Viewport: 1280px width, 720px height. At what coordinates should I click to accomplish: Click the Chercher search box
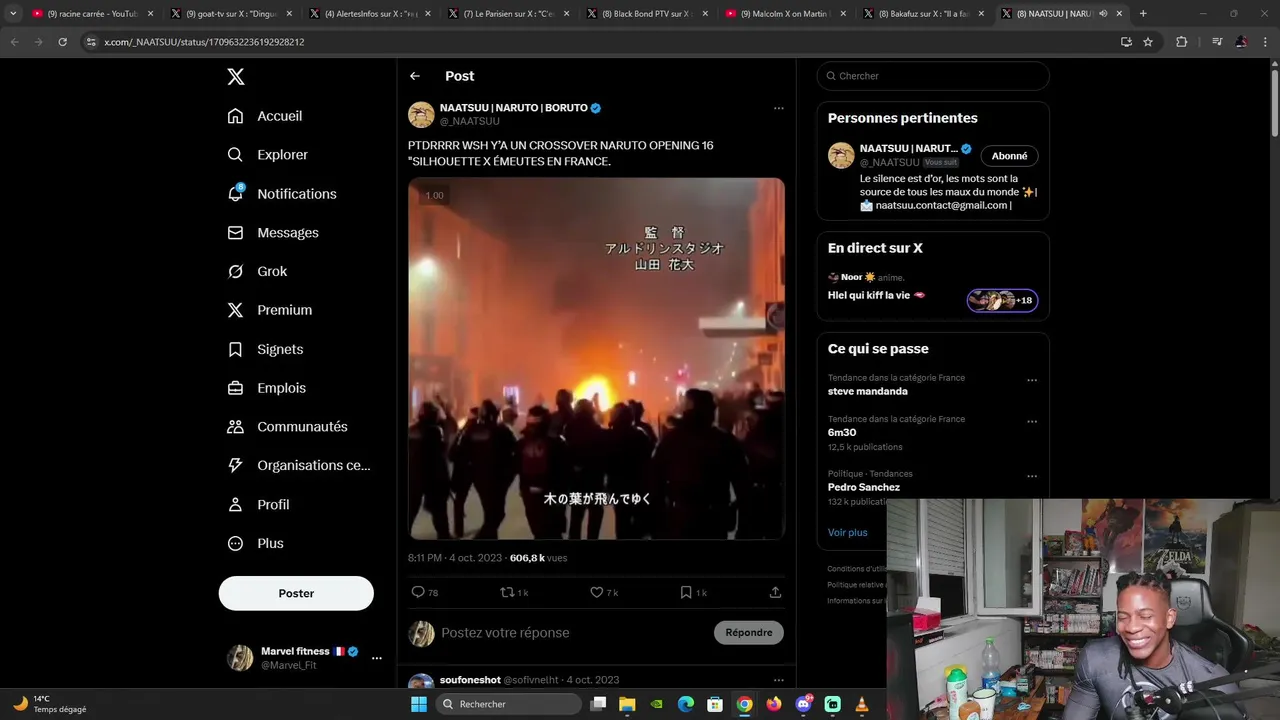933,76
